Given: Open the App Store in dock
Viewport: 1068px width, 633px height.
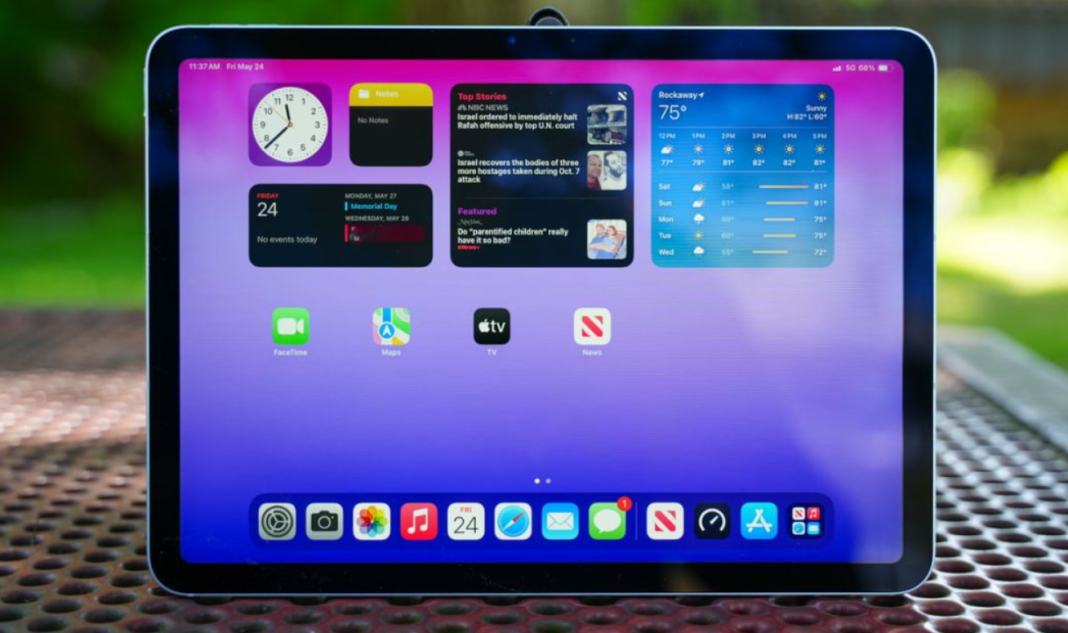Looking at the screenshot, I should click(759, 521).
